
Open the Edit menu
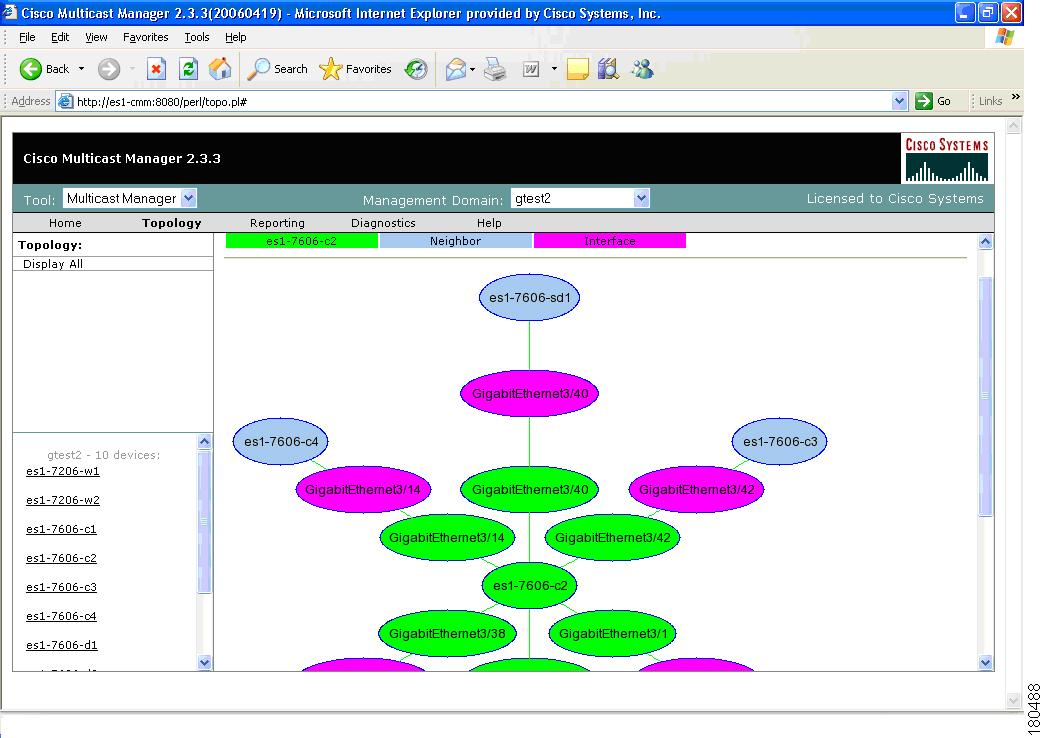coord(60,37)
